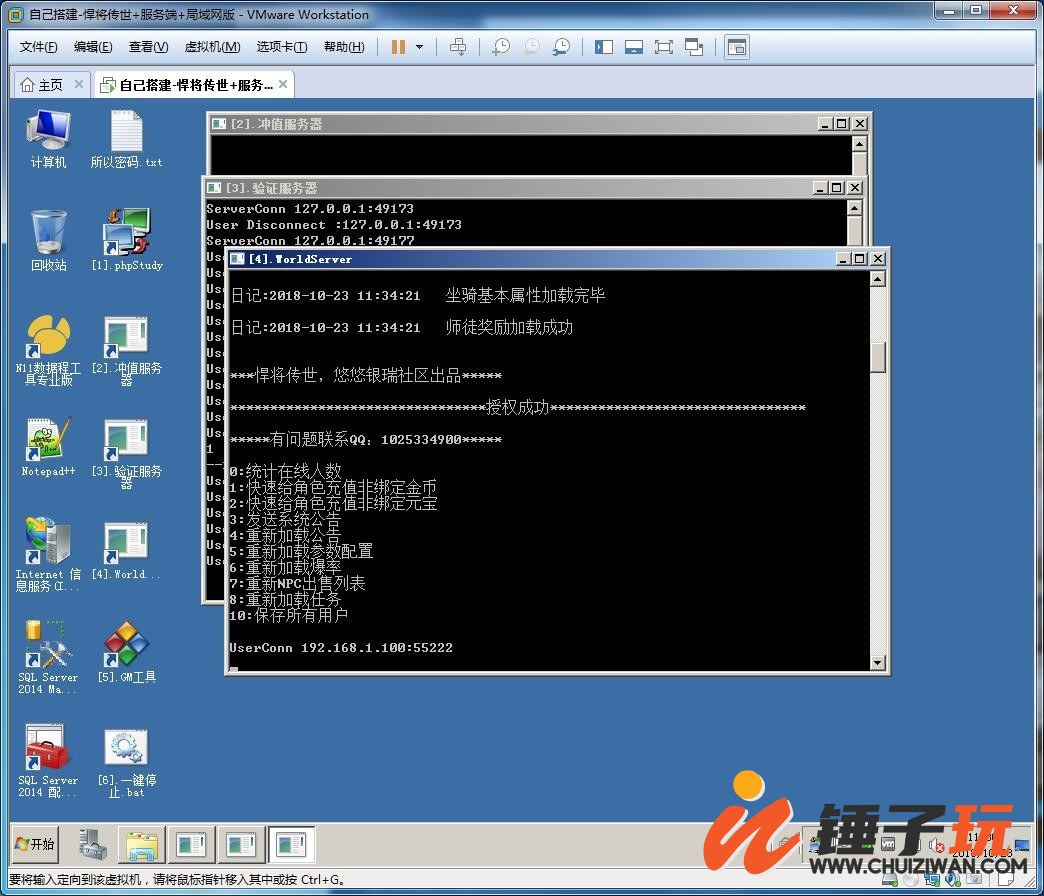Toggle the library sidebar view icon
This screenshot has height=896, width=1044.
click(604, 47)
